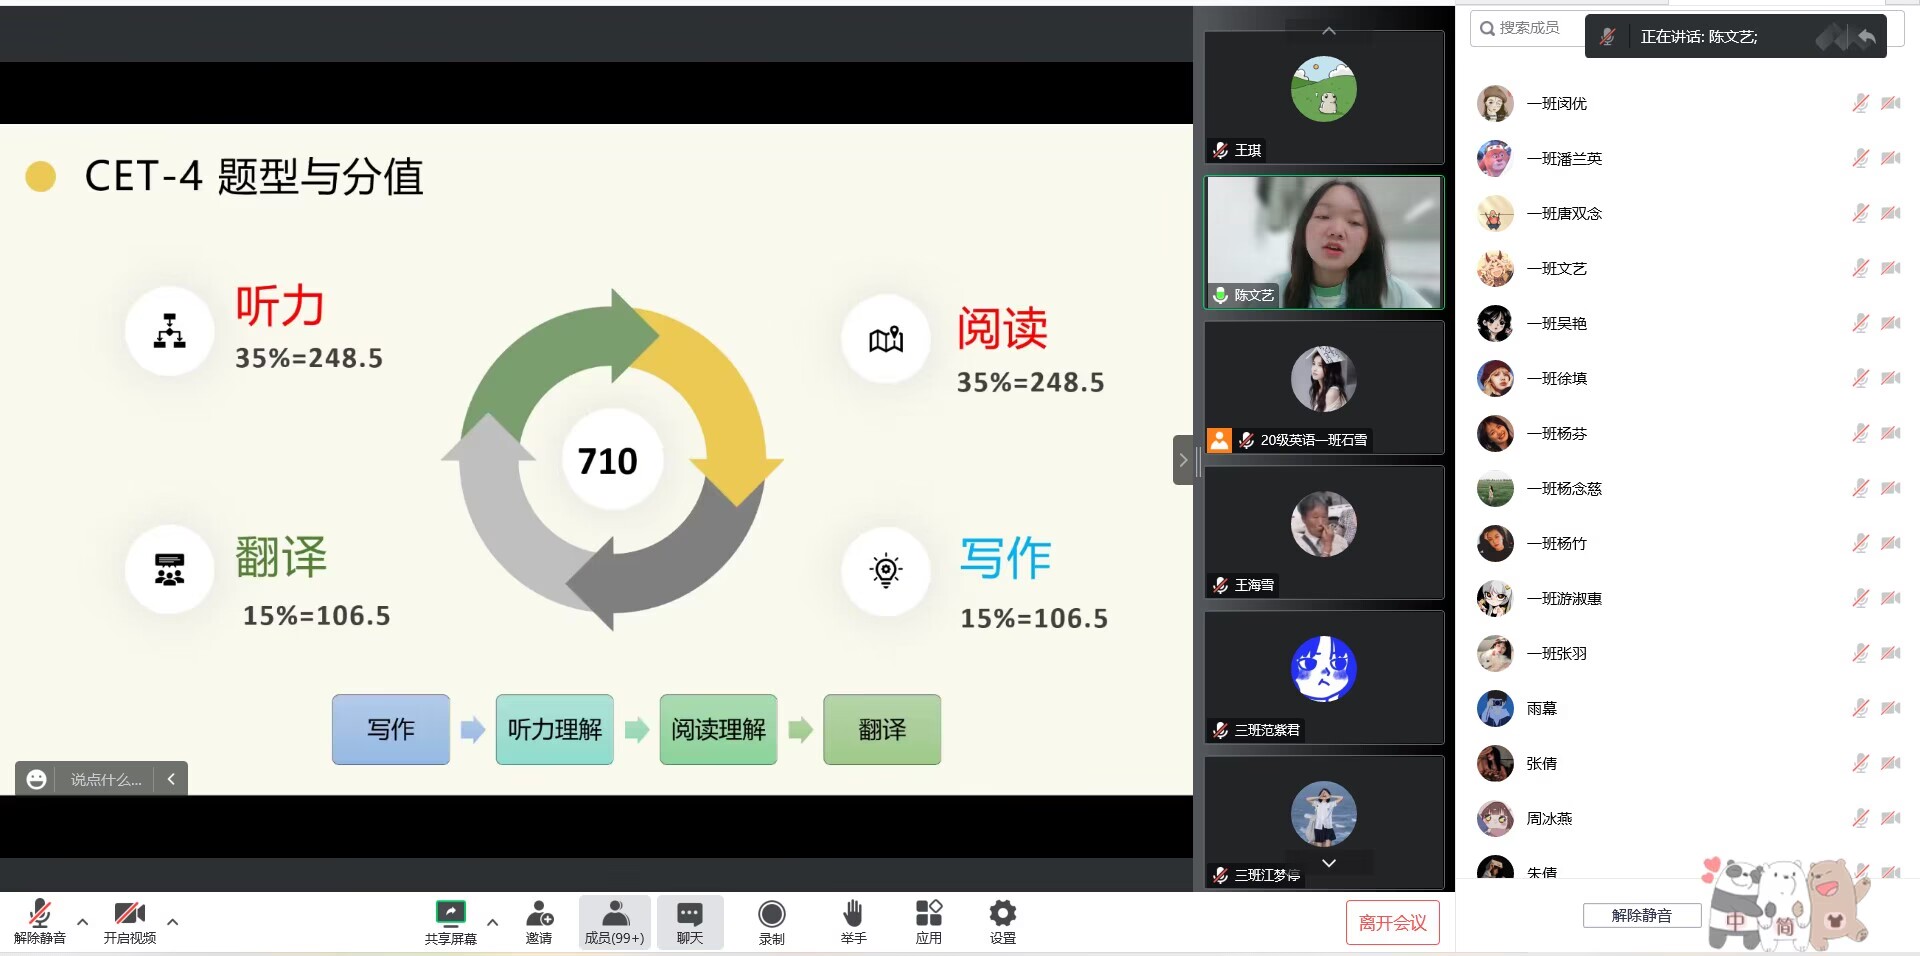This screenshot has width=1920, height=956.
Task: Click the reply arrow in speaking notification
Action: [1866, 37]
